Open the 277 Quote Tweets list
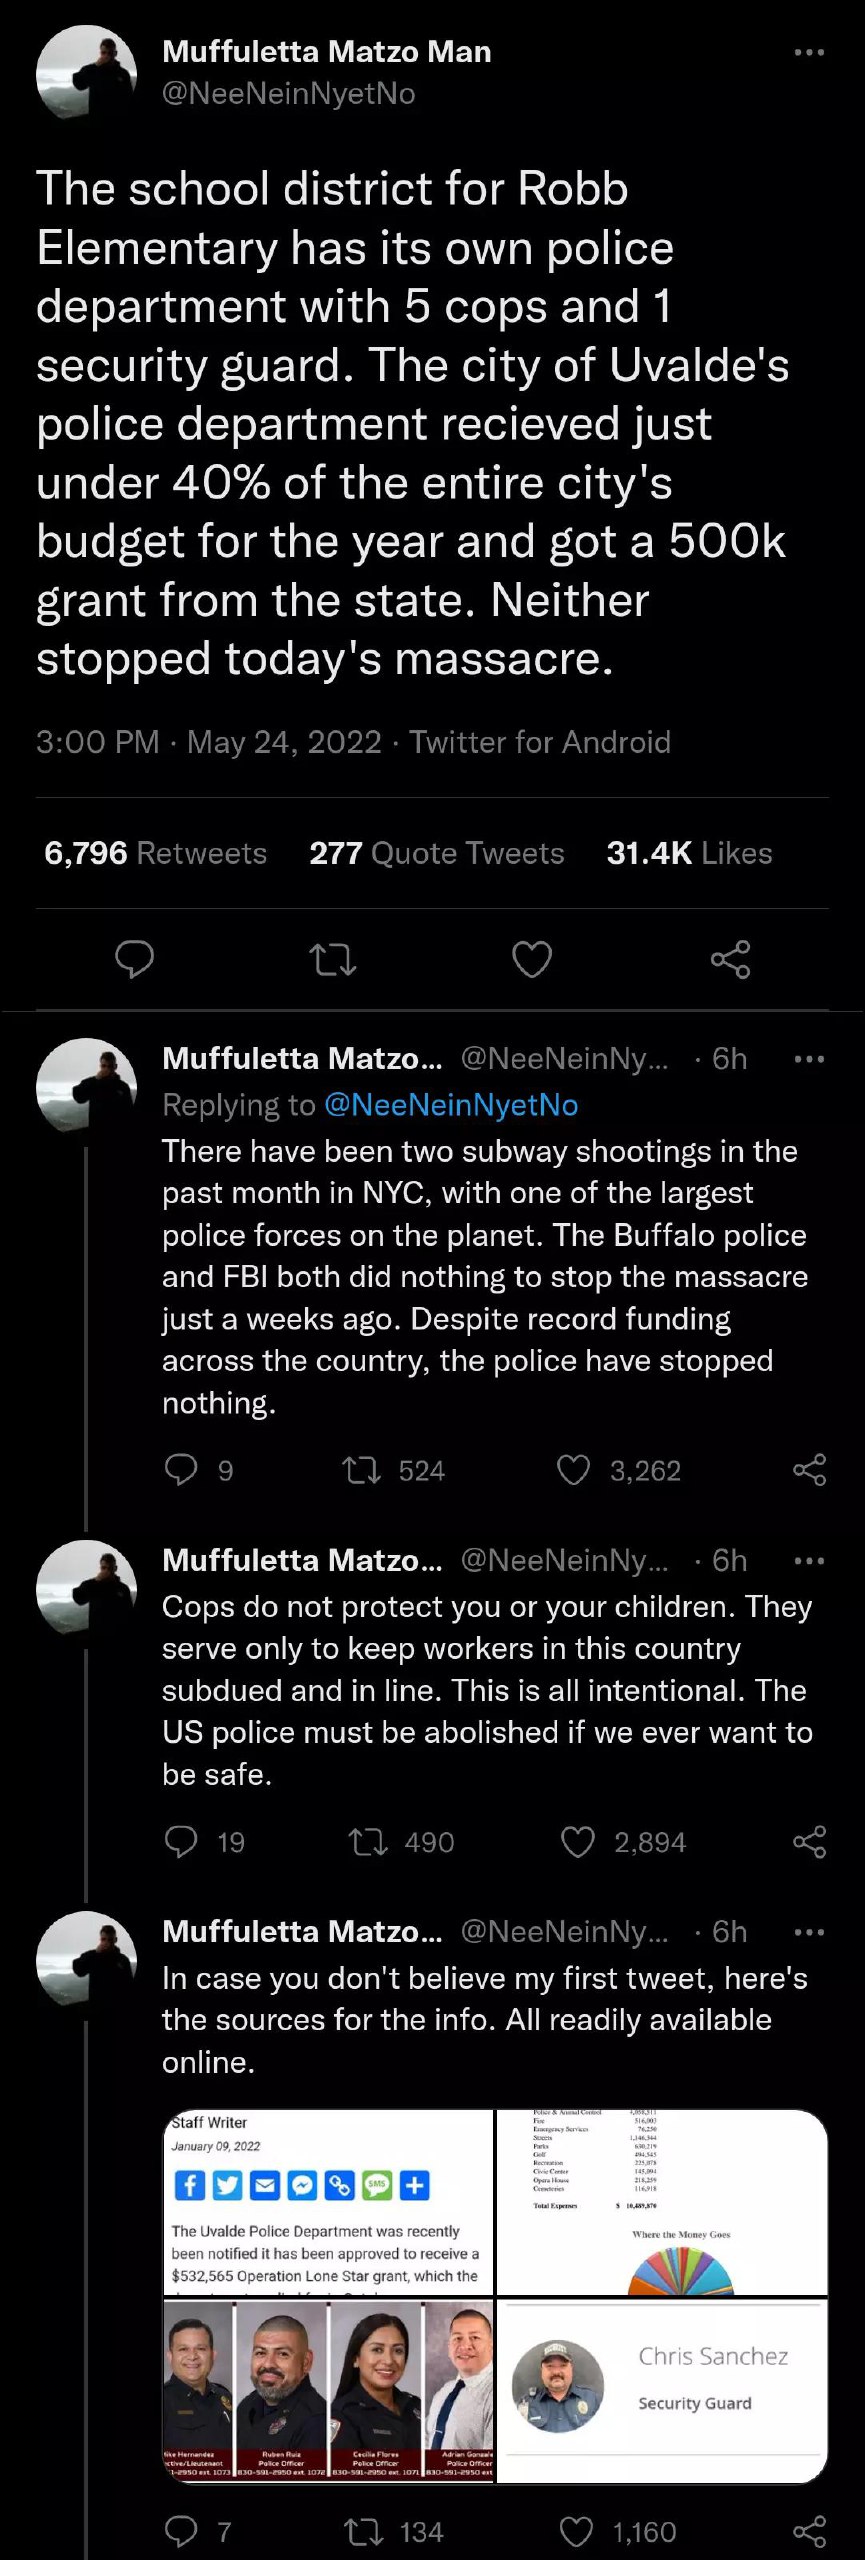 click(436, 853)
